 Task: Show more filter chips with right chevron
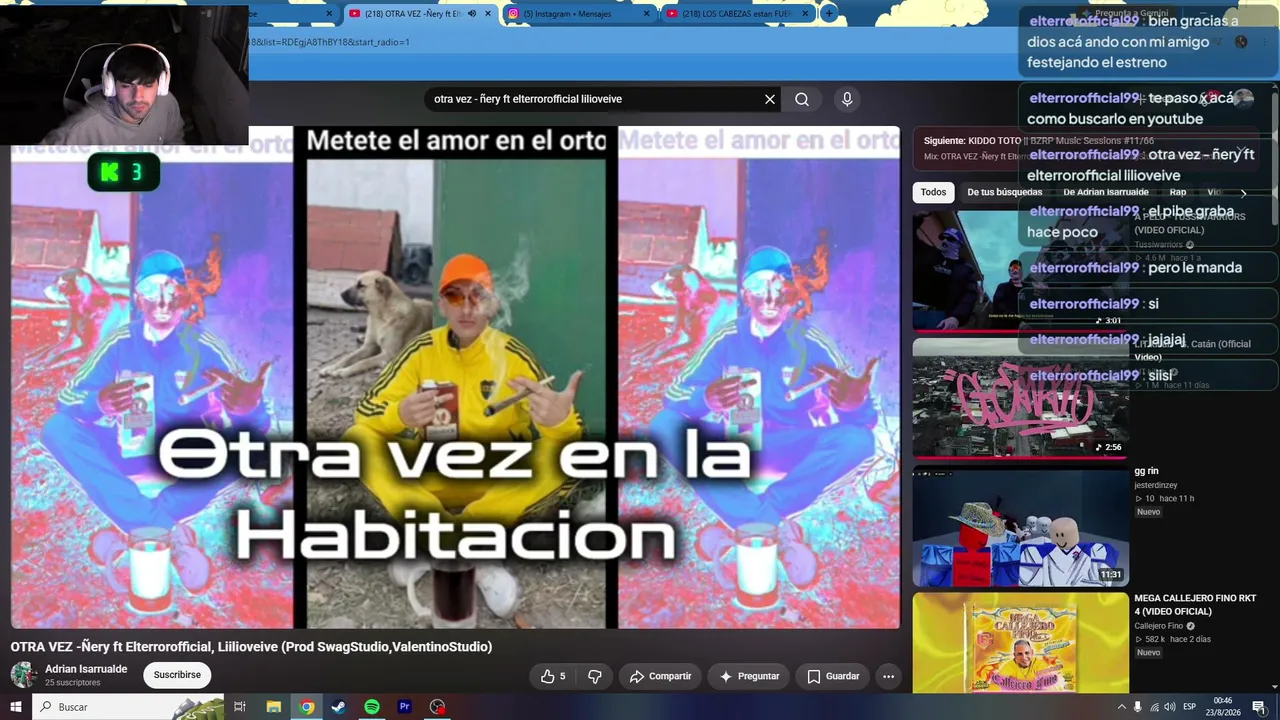(x=1243, y=193)
